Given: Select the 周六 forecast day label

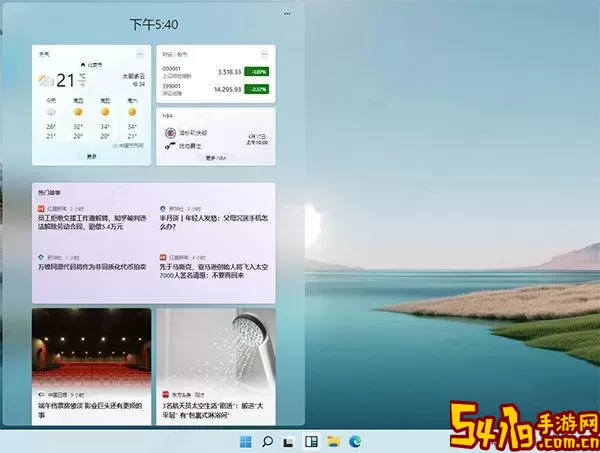Looking at the screenshot, I should coord(132,100).
